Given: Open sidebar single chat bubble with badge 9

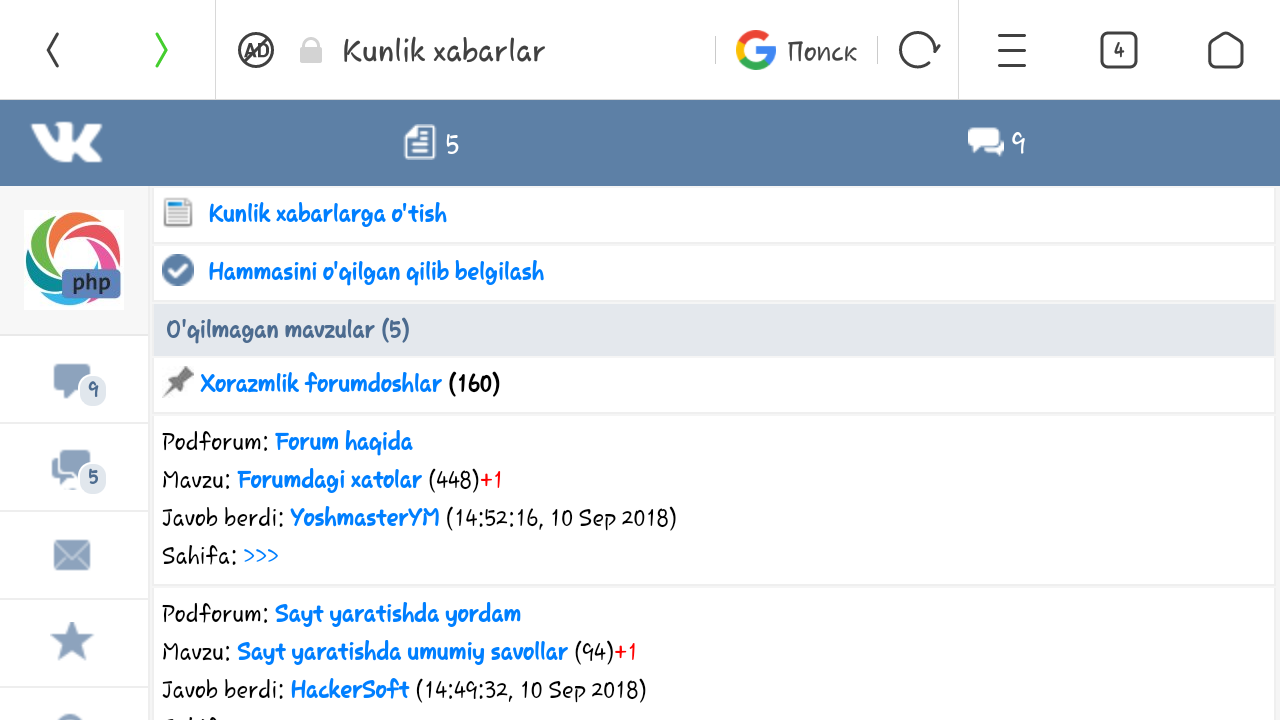Looking at the screenshot, I should tap(74, 381).
